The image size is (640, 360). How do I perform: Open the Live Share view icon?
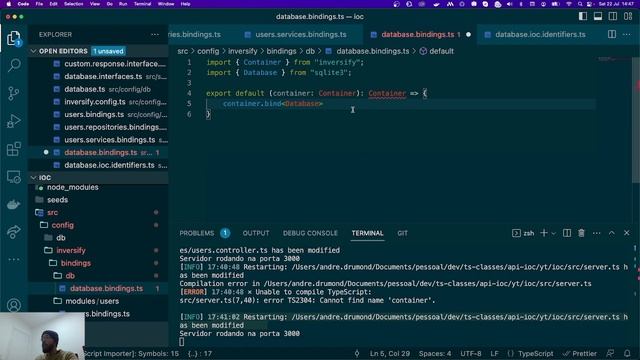[13, 232]
